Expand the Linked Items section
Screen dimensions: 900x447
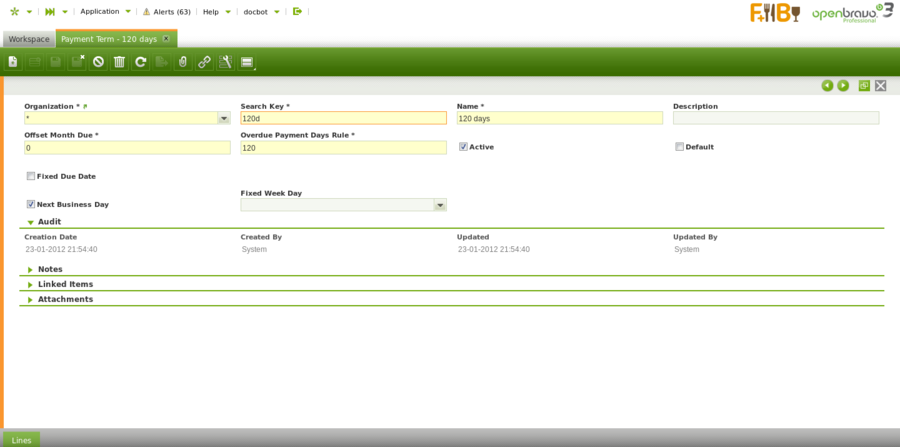[x=65, y=284]
